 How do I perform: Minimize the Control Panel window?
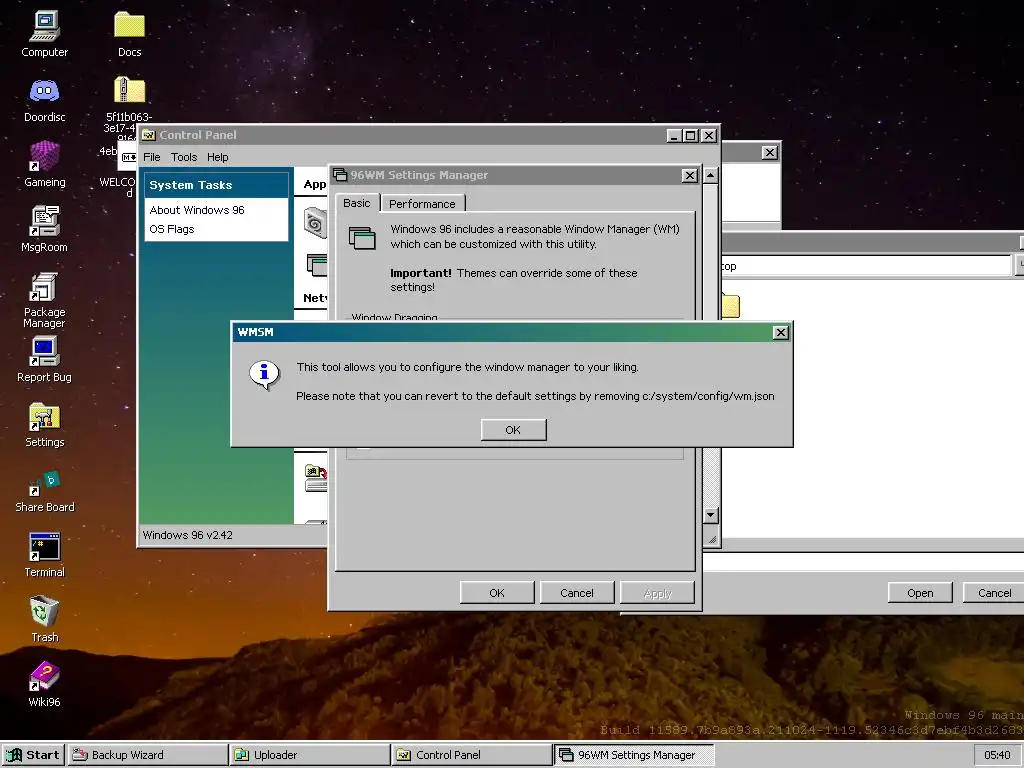[675, 135]
